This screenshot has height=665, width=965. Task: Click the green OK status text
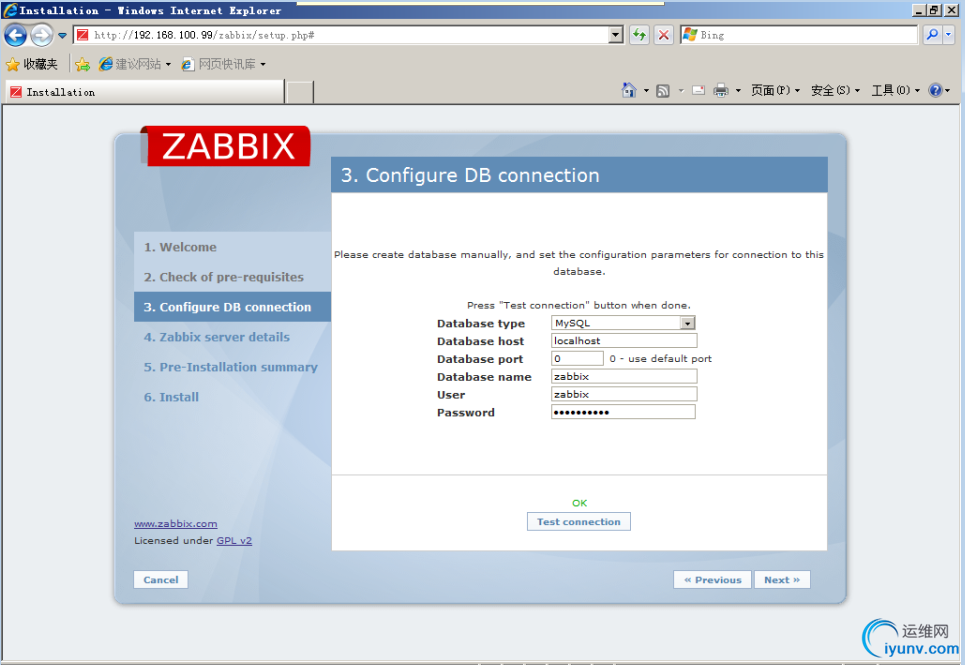tap(579, 503)
